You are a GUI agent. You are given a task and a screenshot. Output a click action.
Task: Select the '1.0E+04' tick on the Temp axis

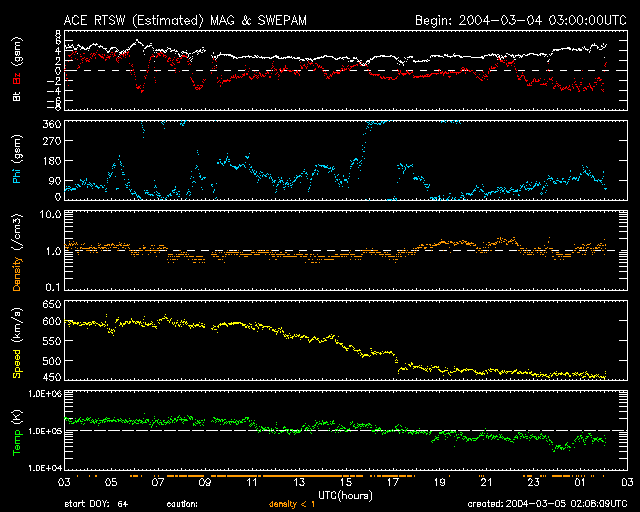(x=45, y=468)
